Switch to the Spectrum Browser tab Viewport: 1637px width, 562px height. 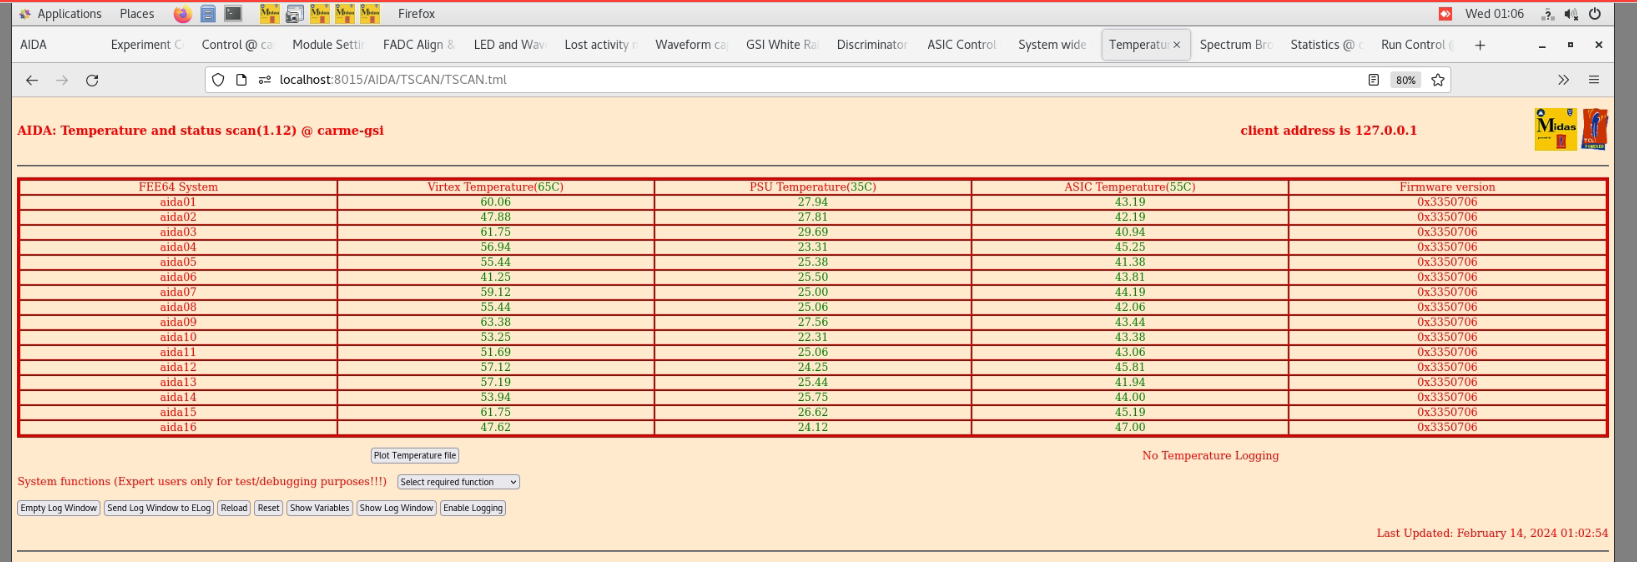[1235, 45]
